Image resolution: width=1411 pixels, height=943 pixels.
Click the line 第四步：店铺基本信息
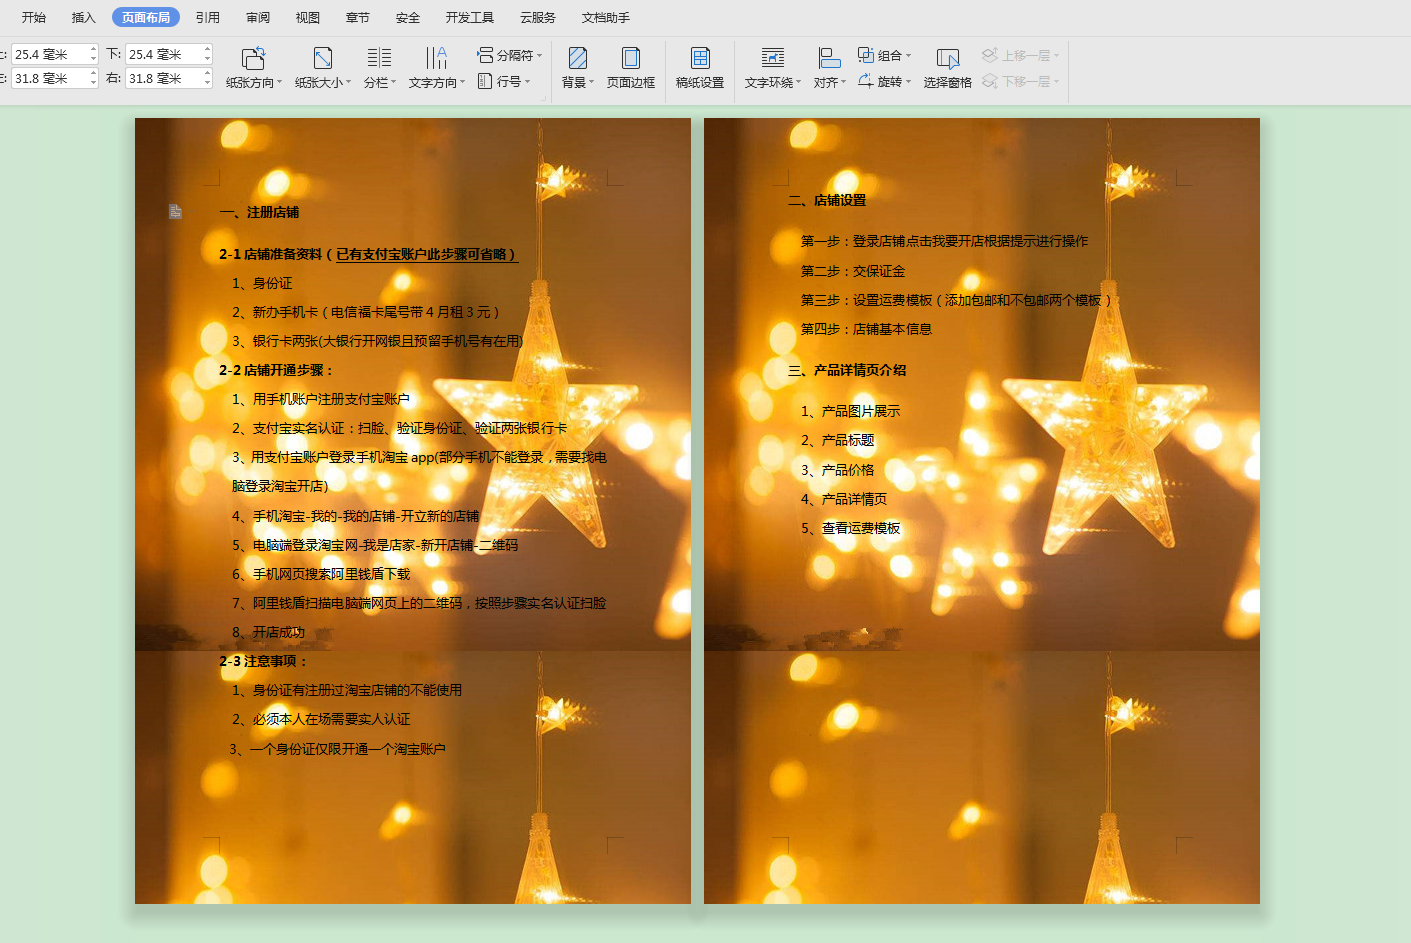[x=866, y=329]
